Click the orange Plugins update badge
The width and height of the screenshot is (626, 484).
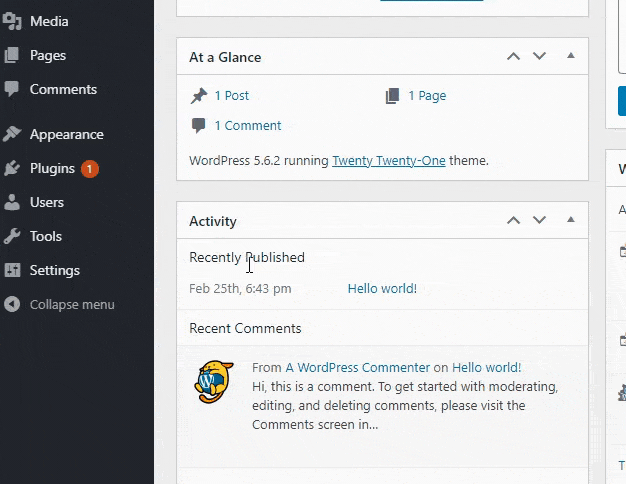(x=90, y=169)
